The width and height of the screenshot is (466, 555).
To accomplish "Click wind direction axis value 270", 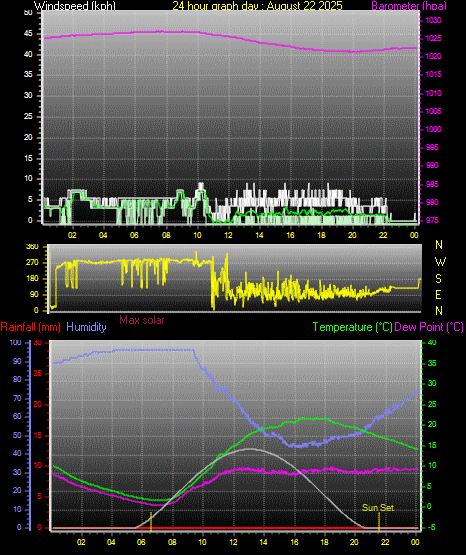I will (32, 263).
